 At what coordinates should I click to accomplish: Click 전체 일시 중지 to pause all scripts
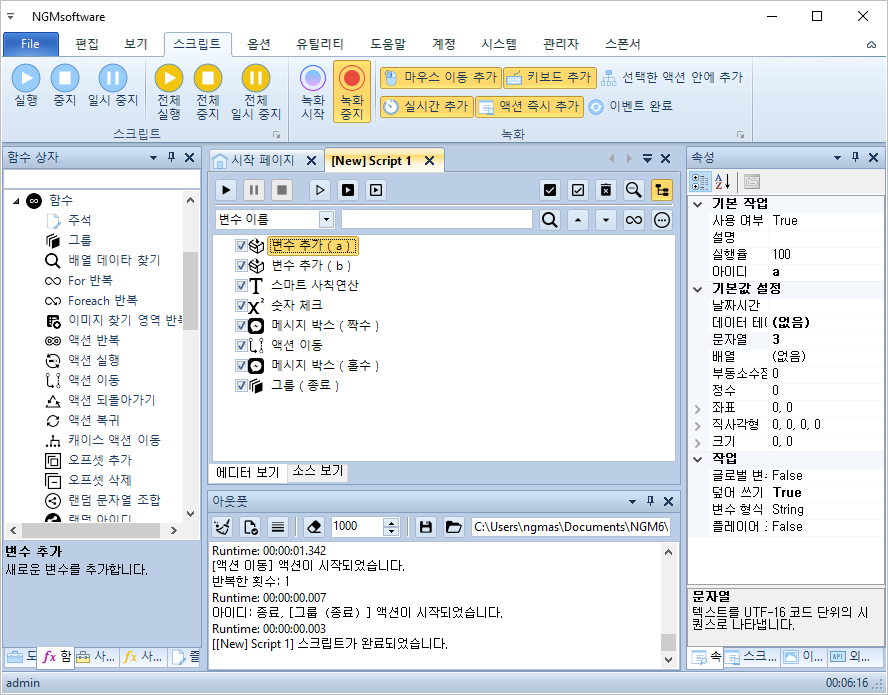(256, 92)
